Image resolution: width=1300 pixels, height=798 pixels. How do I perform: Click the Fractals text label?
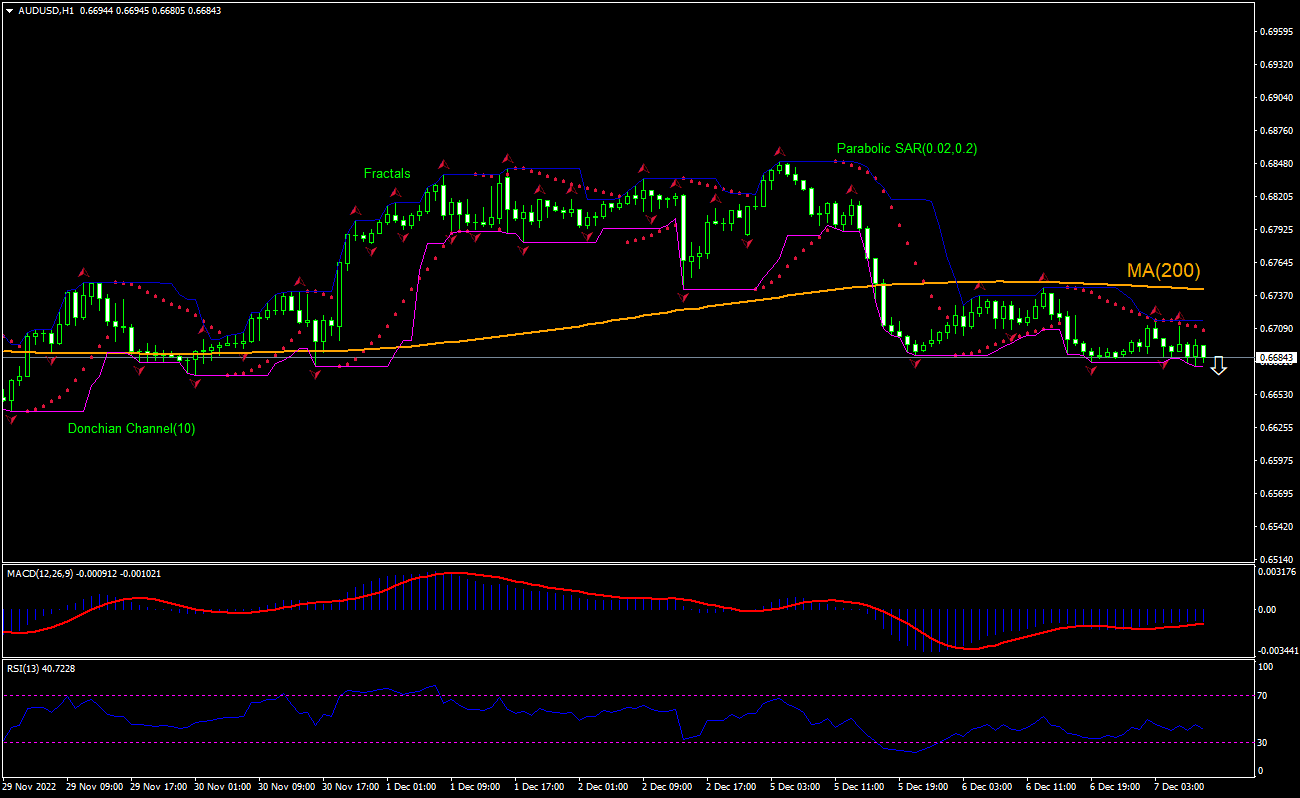tap(386, 173)
